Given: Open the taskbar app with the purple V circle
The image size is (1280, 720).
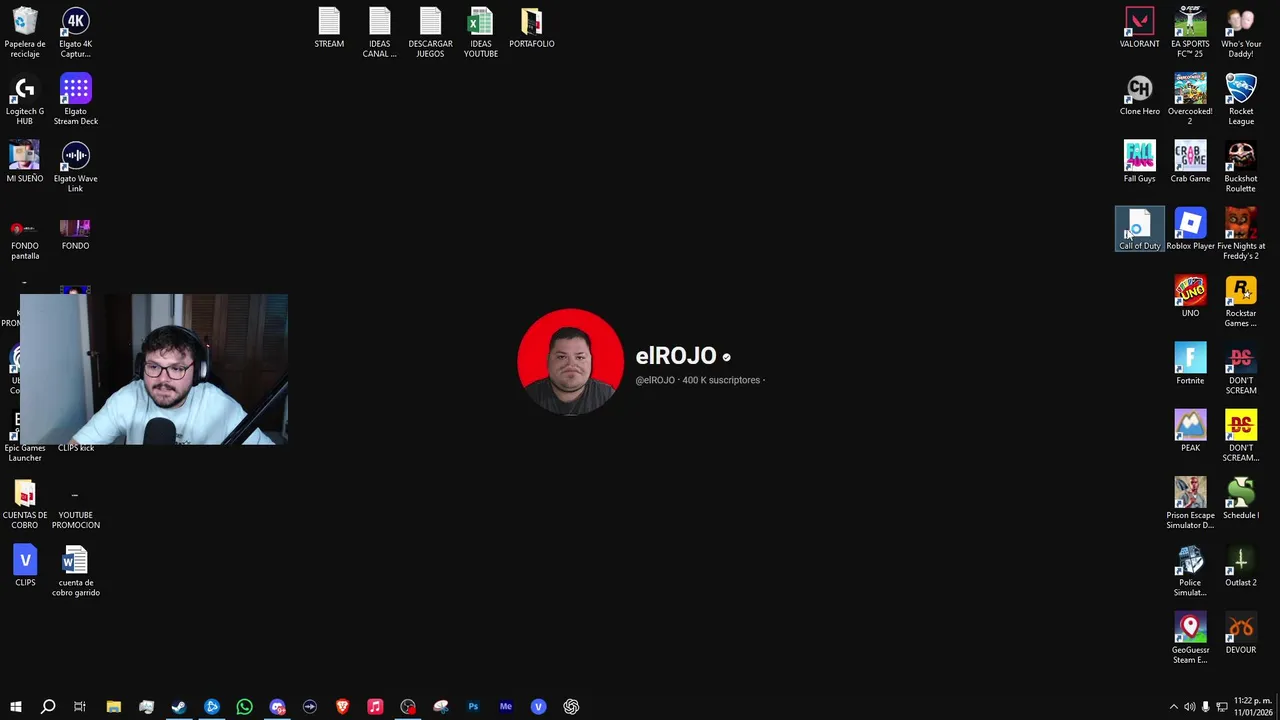Looking at the screenshot, I should point(538,707).
